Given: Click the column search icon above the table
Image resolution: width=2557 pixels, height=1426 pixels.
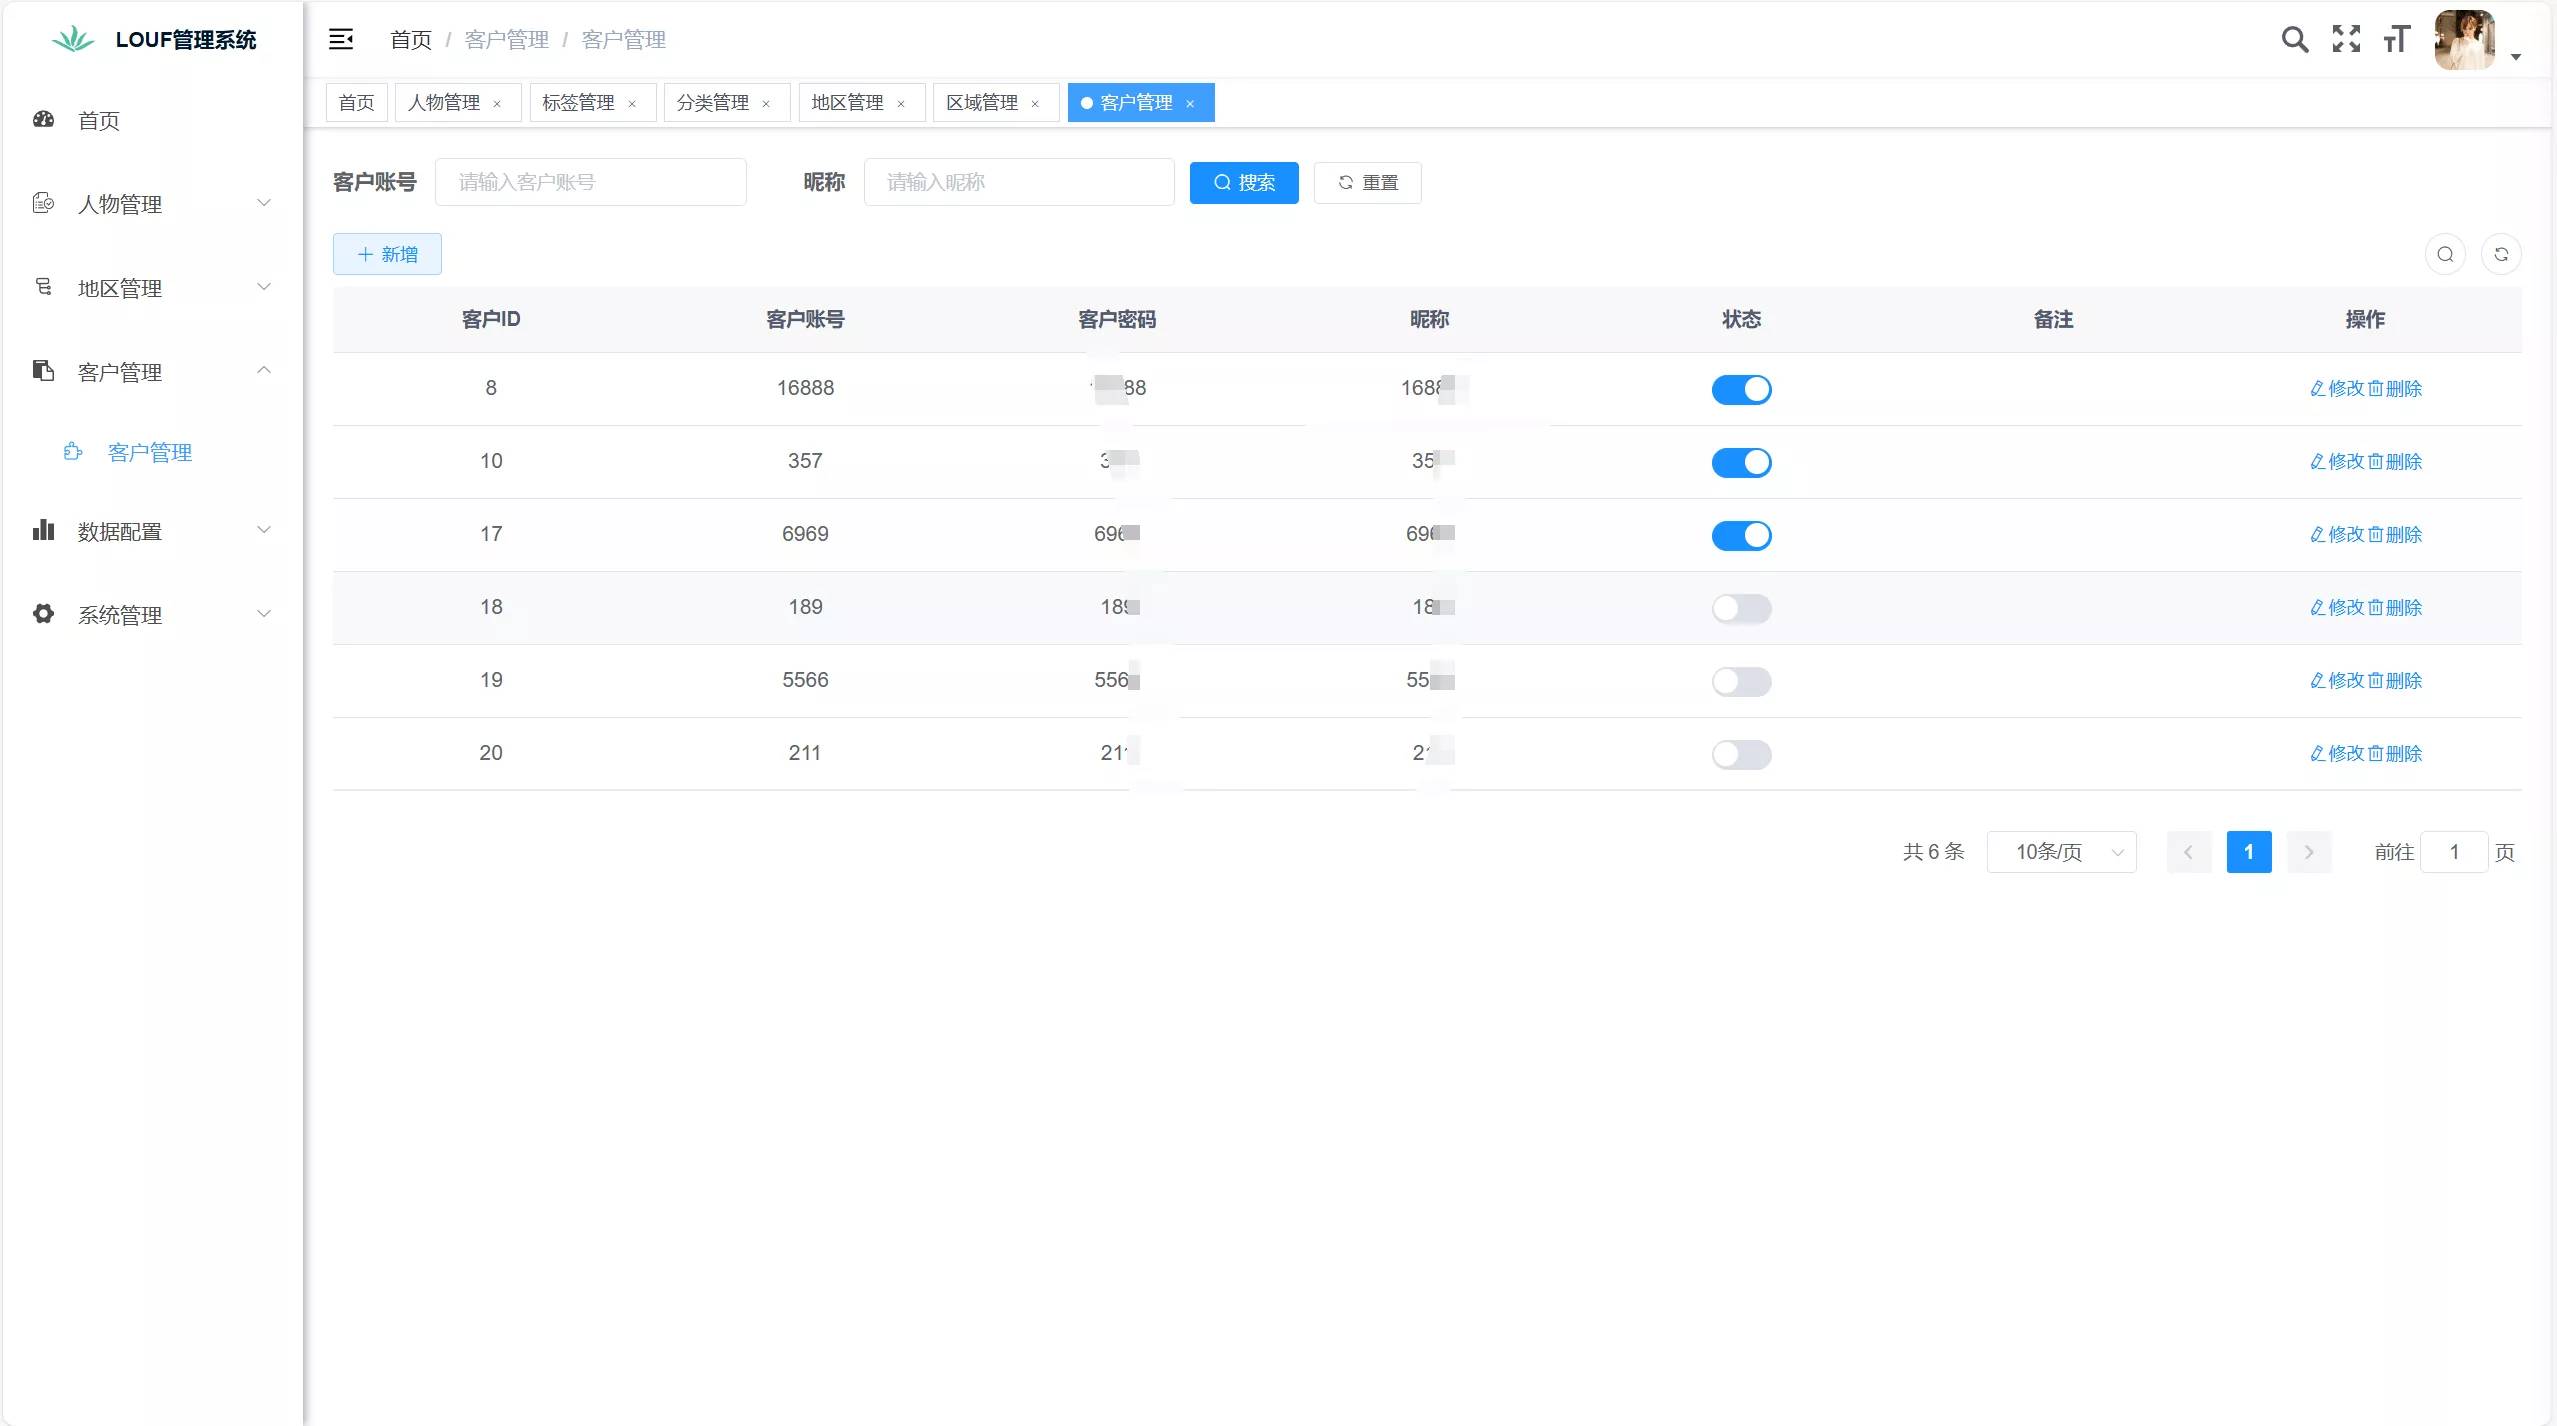Looking at the screenshot, I should [x=2444, y=254].
